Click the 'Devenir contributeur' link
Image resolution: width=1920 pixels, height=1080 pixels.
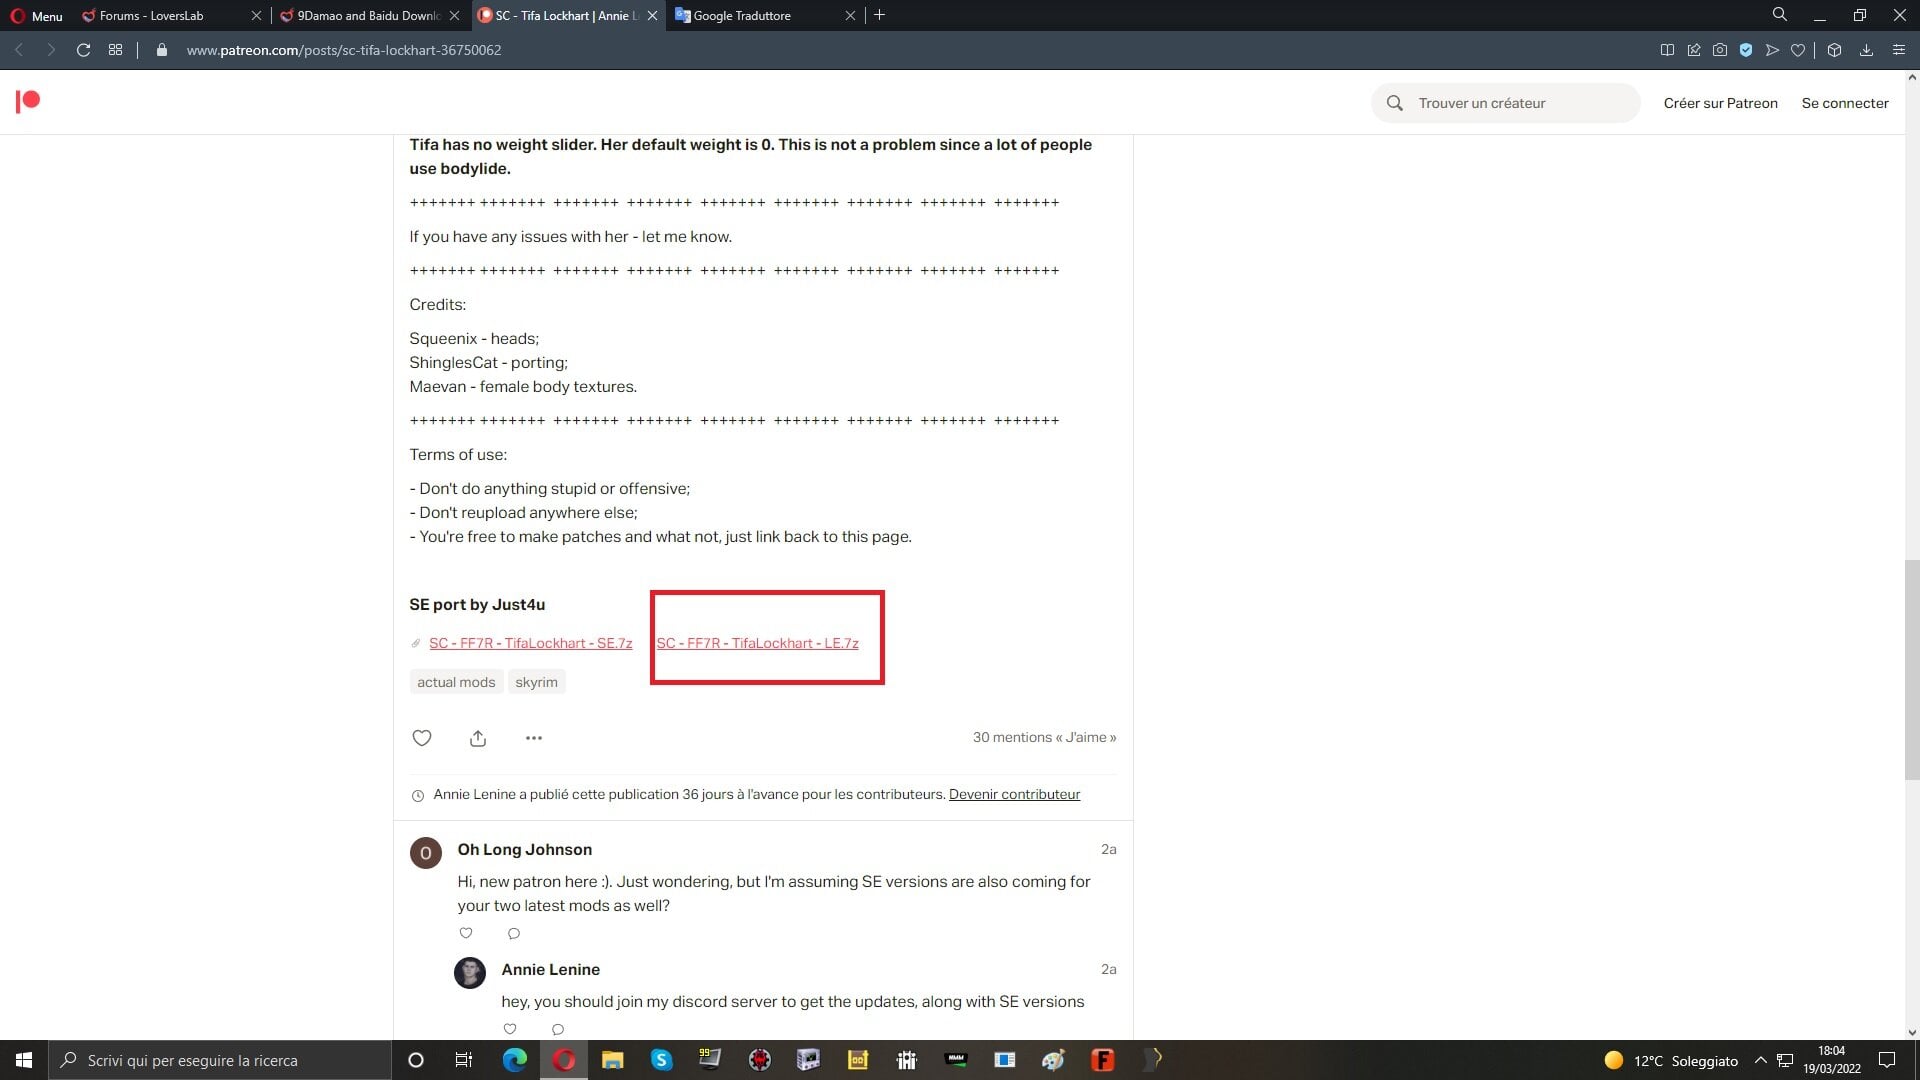(x=1014, y=795)
